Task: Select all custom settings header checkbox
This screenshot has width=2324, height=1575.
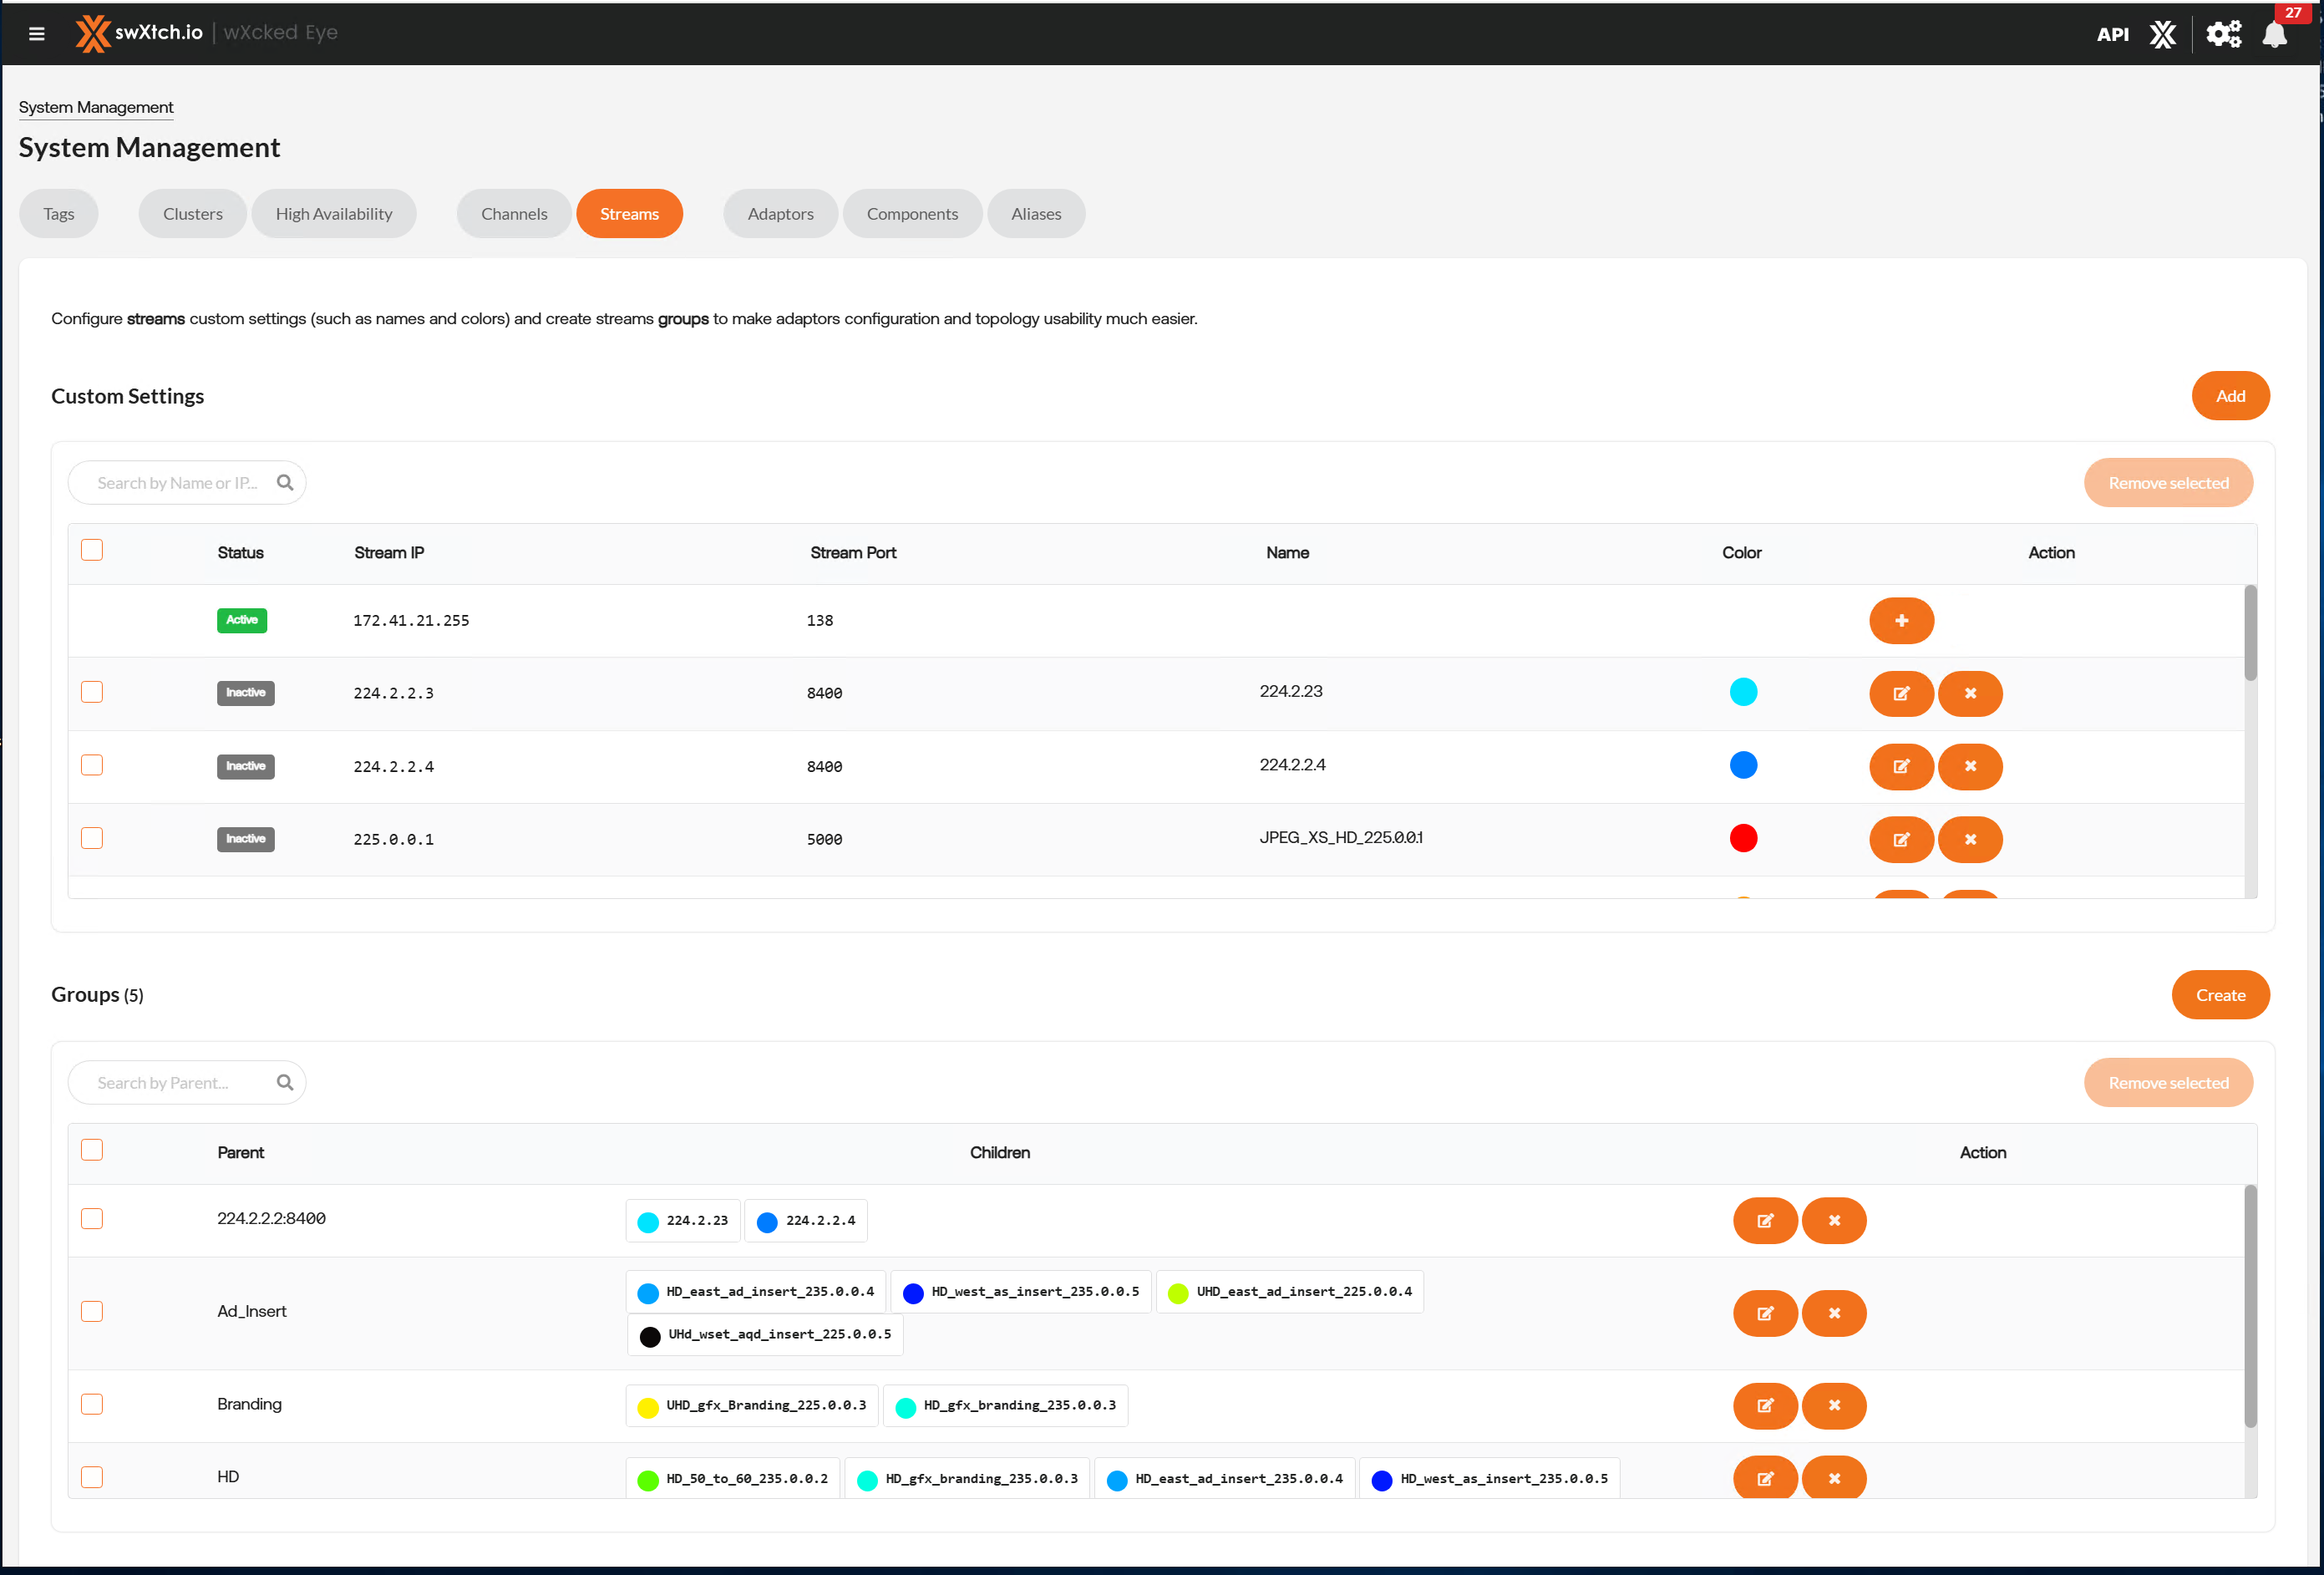Action: (92, 550)
